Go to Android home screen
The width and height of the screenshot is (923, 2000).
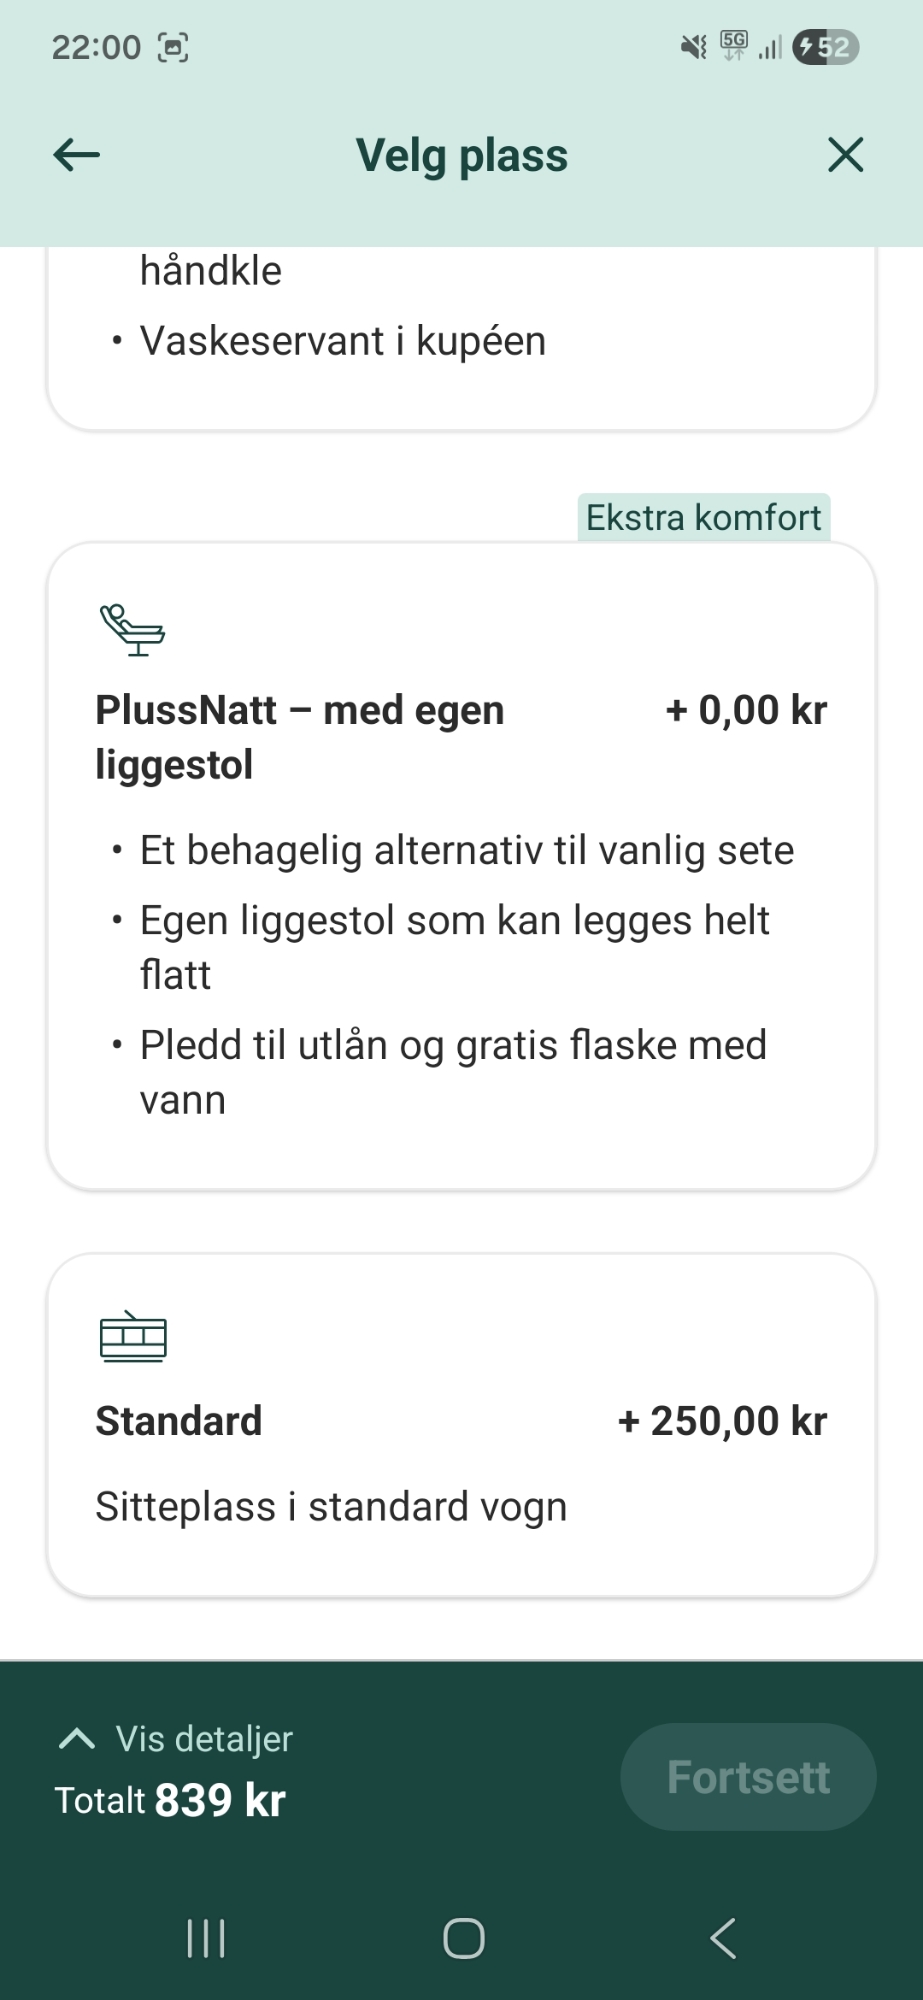(463, 1938)
